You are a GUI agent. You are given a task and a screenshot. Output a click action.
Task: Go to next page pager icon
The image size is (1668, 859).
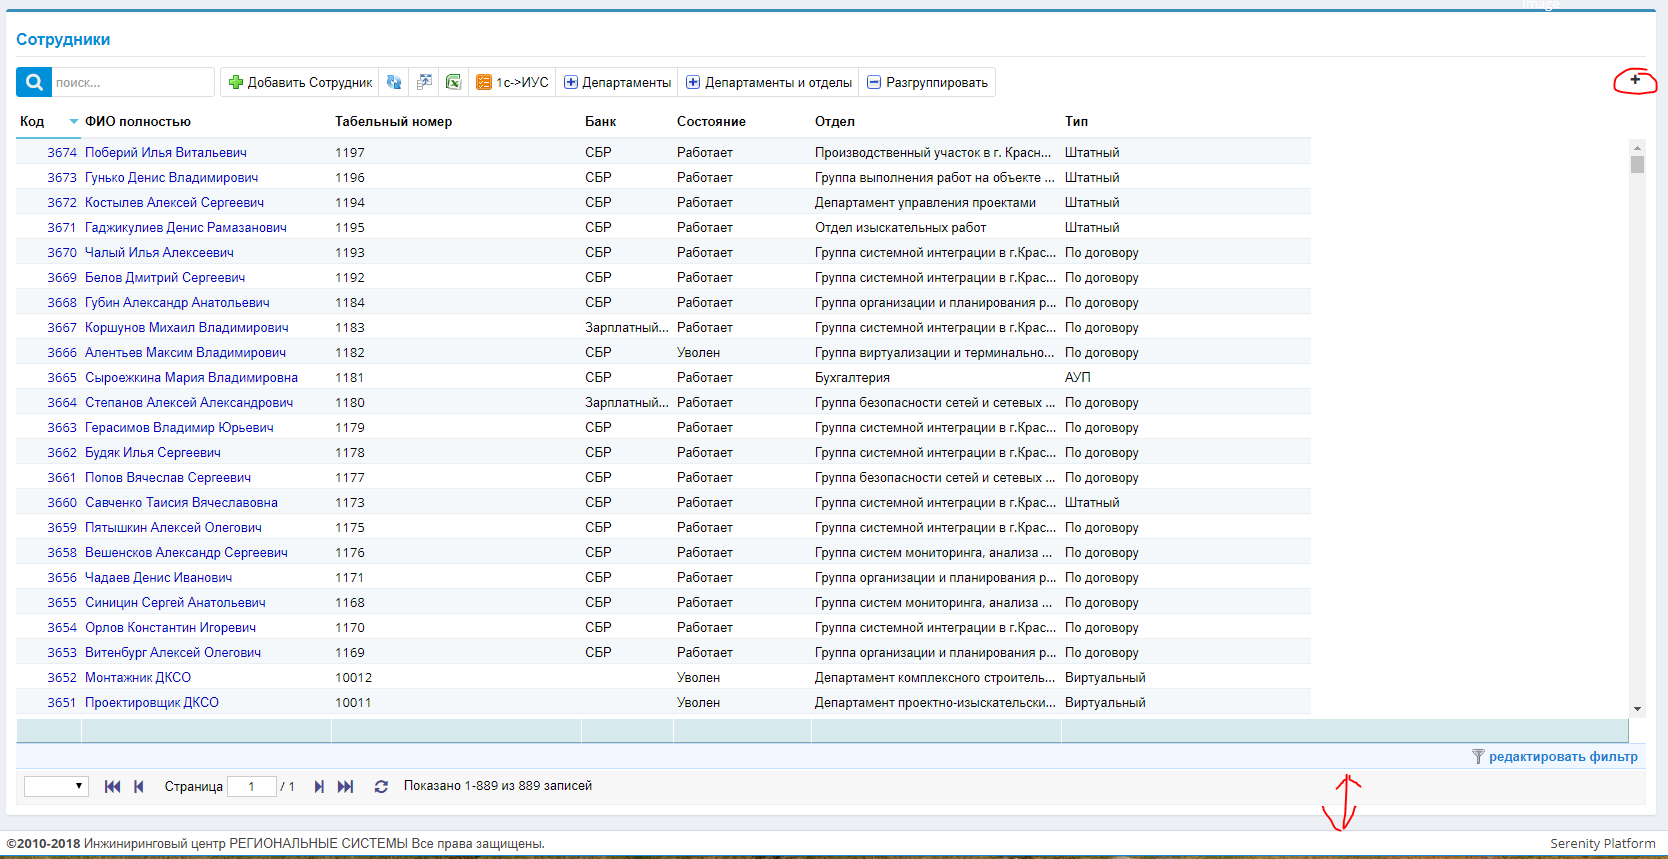pos(319,786)
